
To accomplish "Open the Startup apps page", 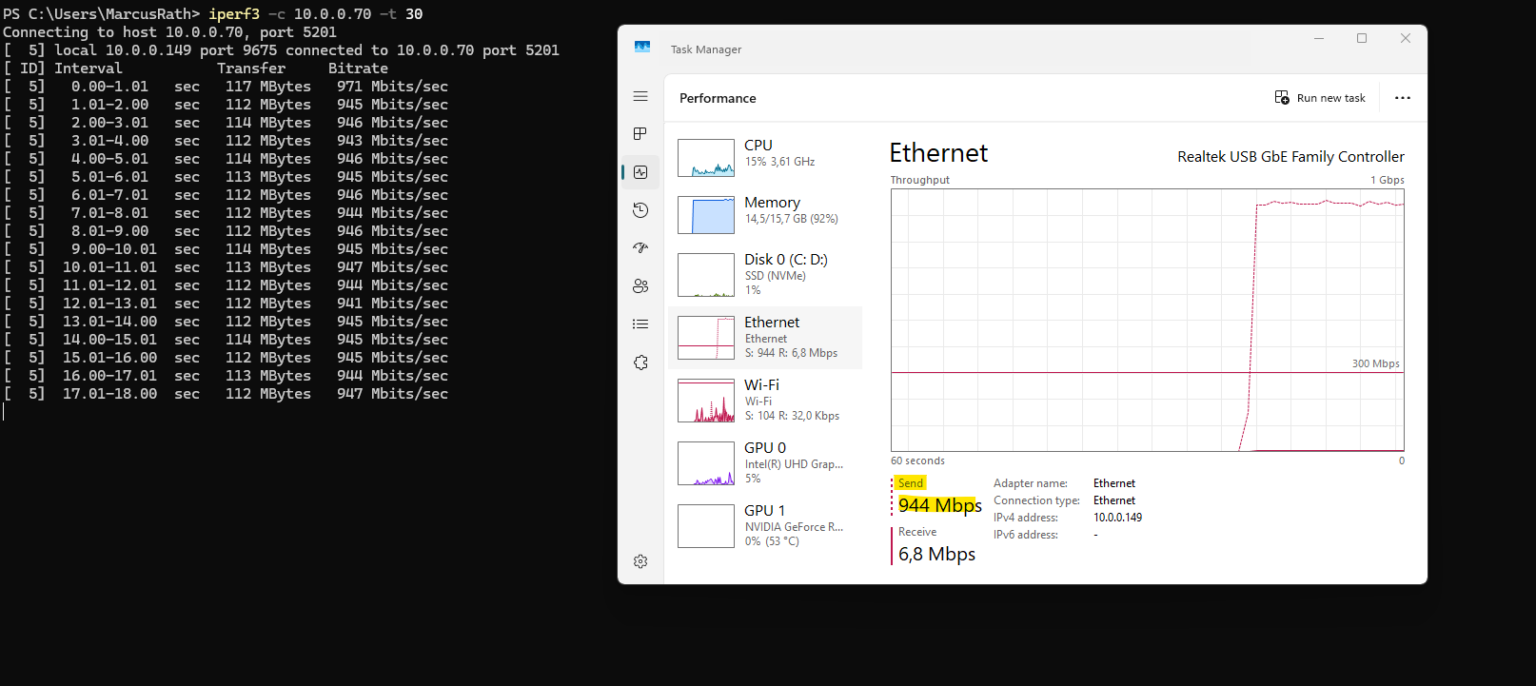I will [640, 248].
